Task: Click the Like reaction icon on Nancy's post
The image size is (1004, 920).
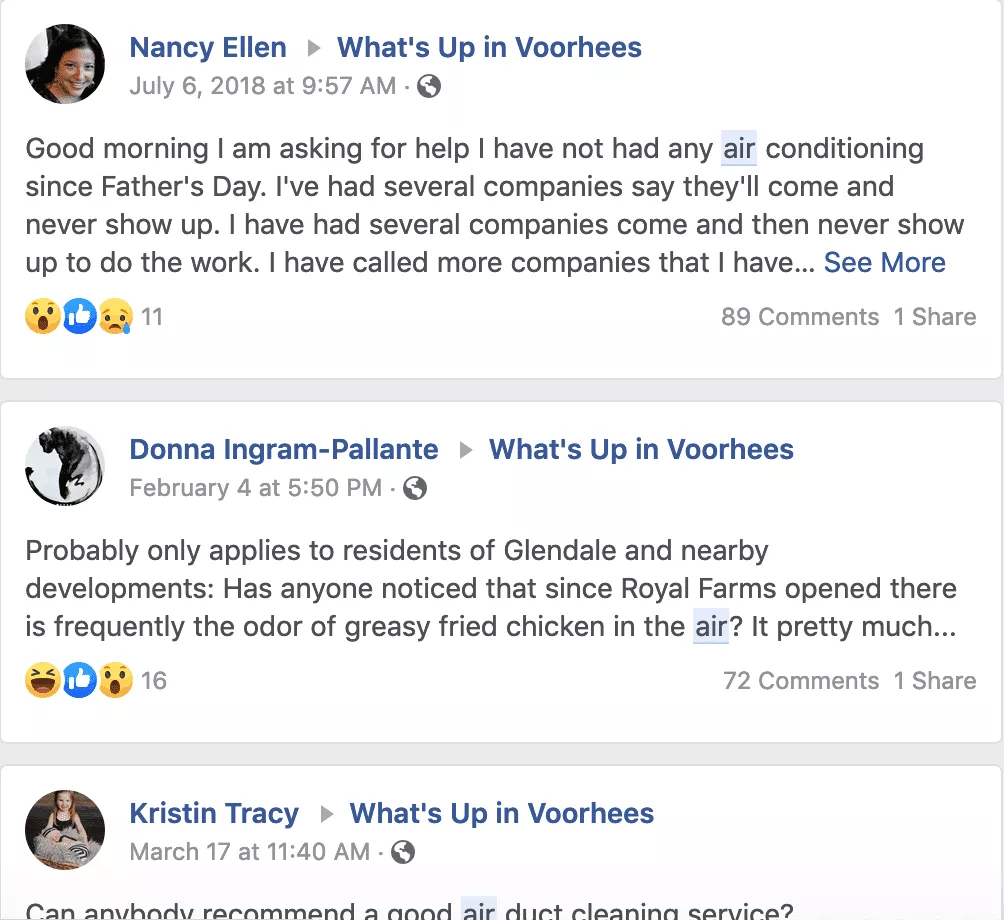Action: [80, 317]
